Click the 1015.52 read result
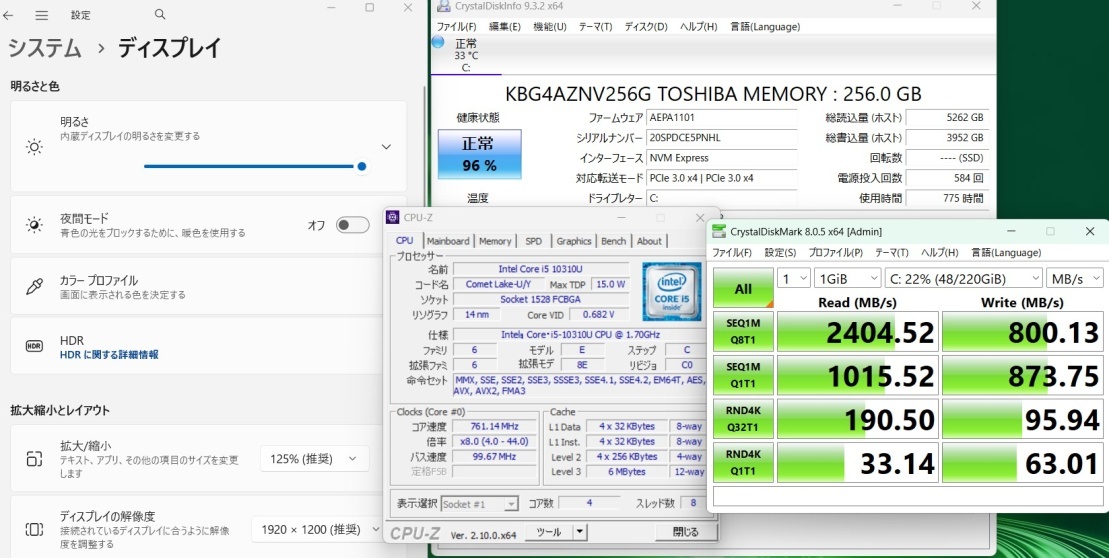 [857, 375]
